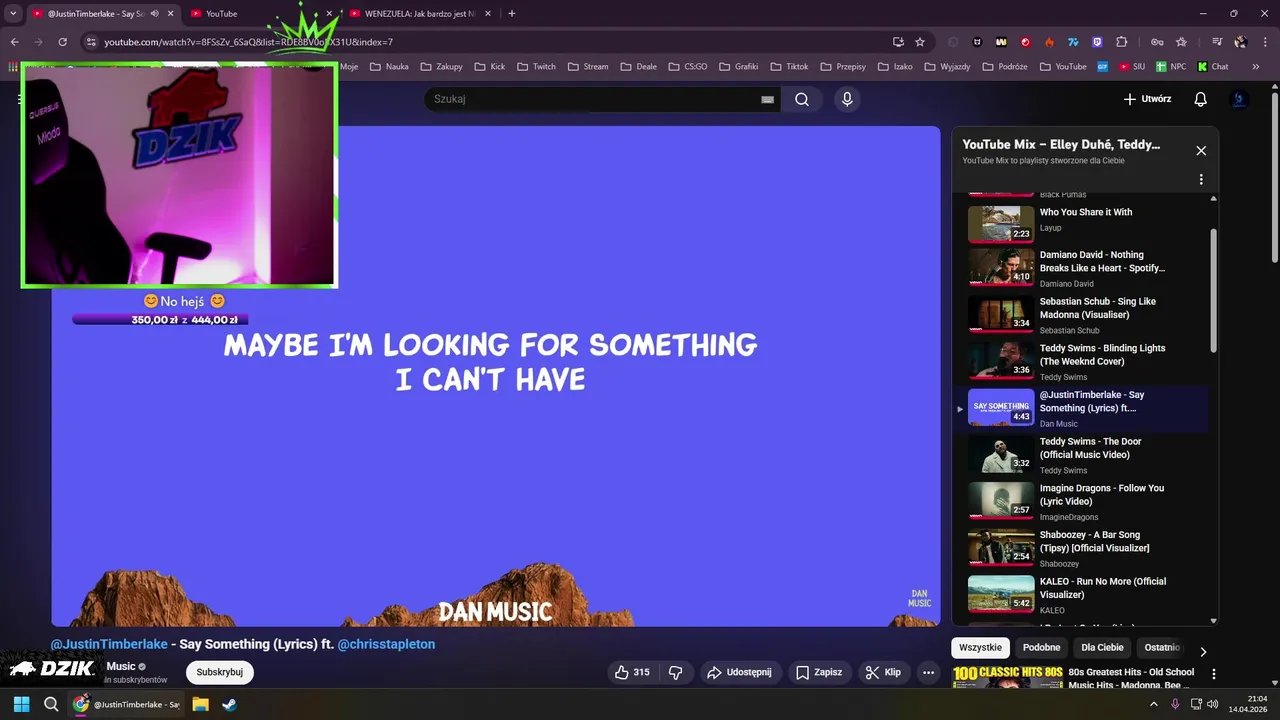This screenshot has width=1280, height=720.
Task: Show hidden system tray icons
Action: [1154, 704]
